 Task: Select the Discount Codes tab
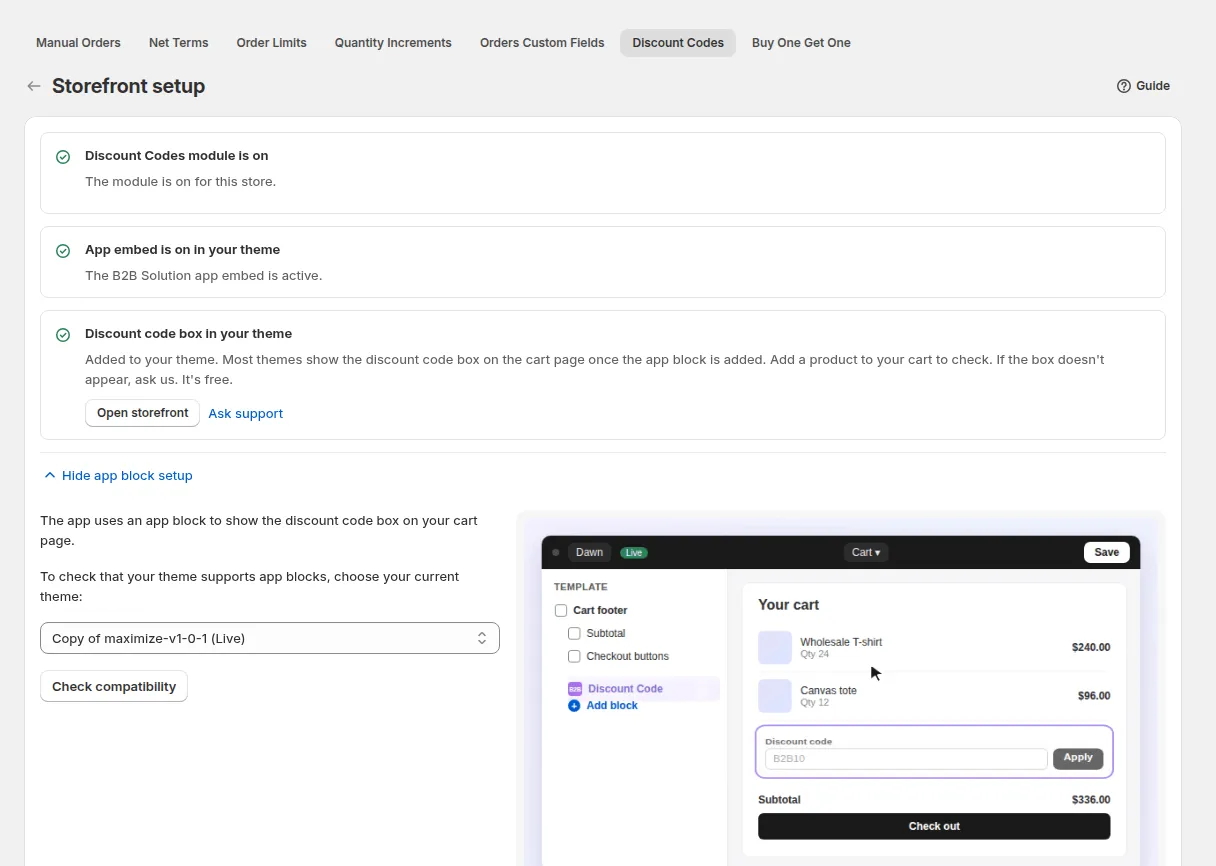coord(678,43)
